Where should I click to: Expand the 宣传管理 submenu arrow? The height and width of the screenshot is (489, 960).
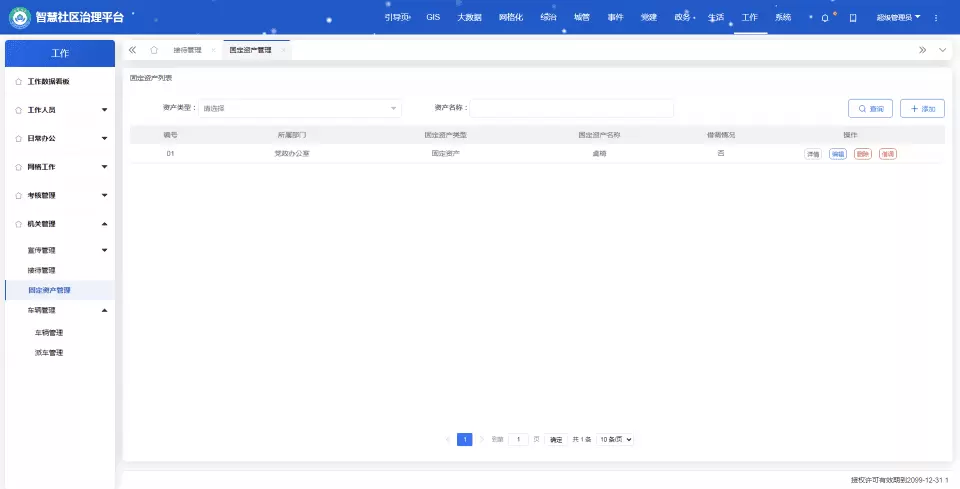(104, 250)
